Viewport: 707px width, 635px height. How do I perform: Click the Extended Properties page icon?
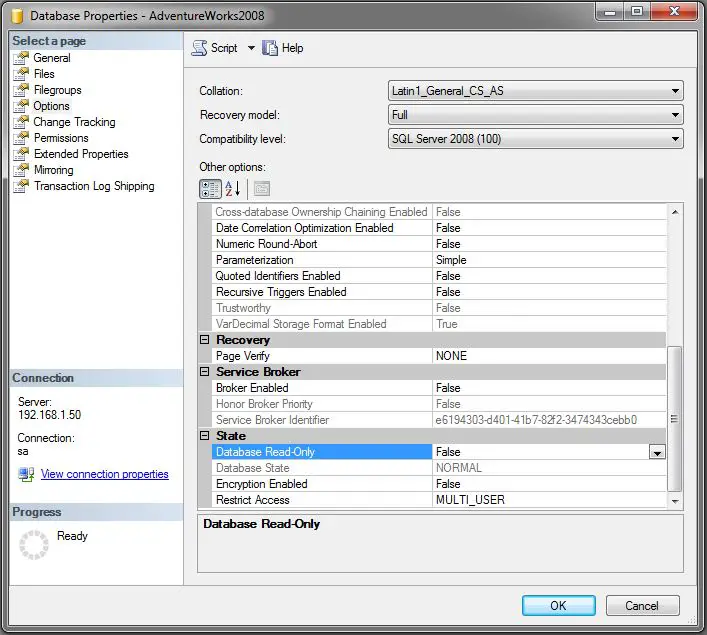pos(21,154)
